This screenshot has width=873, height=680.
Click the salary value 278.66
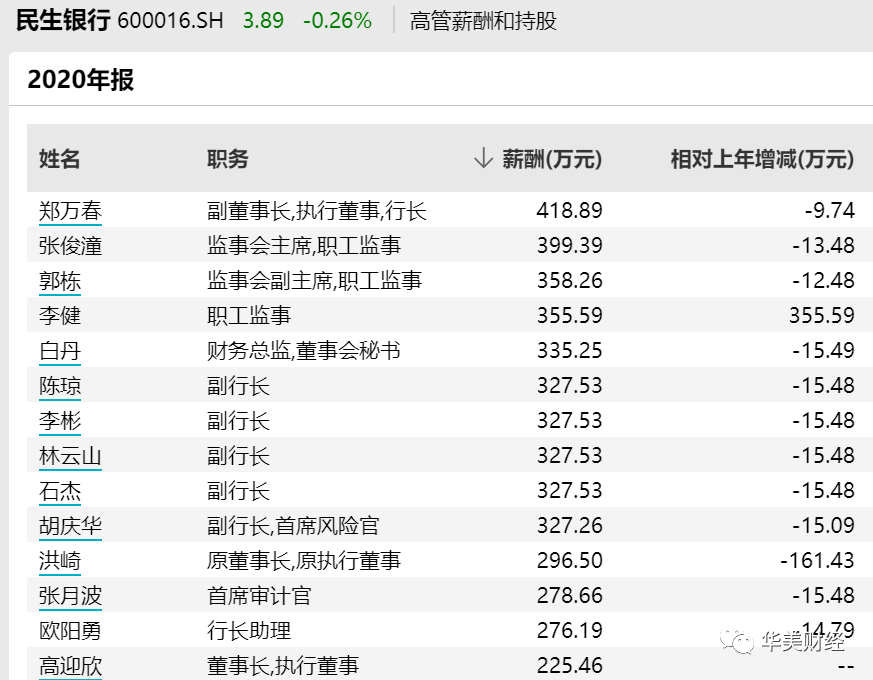click(x=570, y=596)
